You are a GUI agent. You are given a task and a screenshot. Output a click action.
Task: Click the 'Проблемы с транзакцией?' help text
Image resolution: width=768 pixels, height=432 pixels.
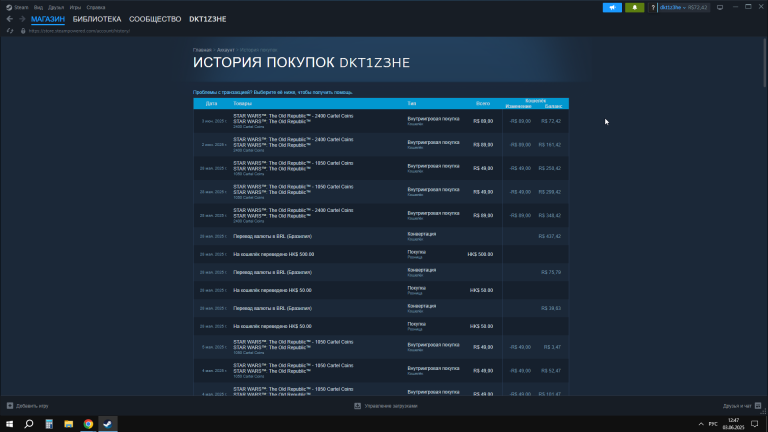tap(273, 92)
